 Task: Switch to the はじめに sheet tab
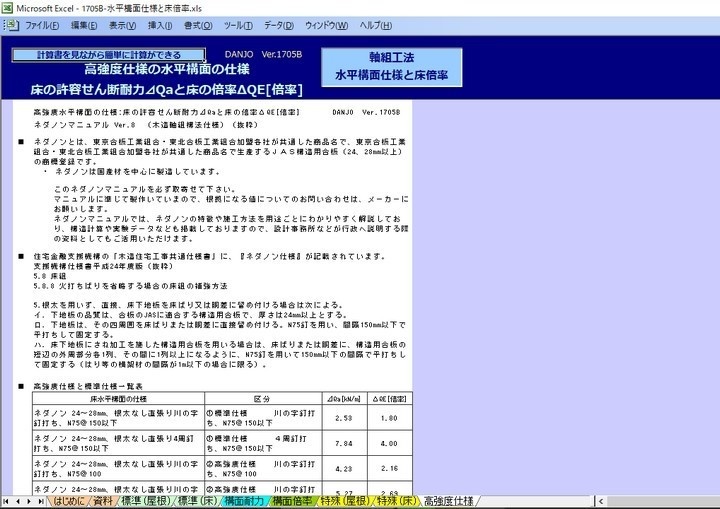click(x=69, y=501)
